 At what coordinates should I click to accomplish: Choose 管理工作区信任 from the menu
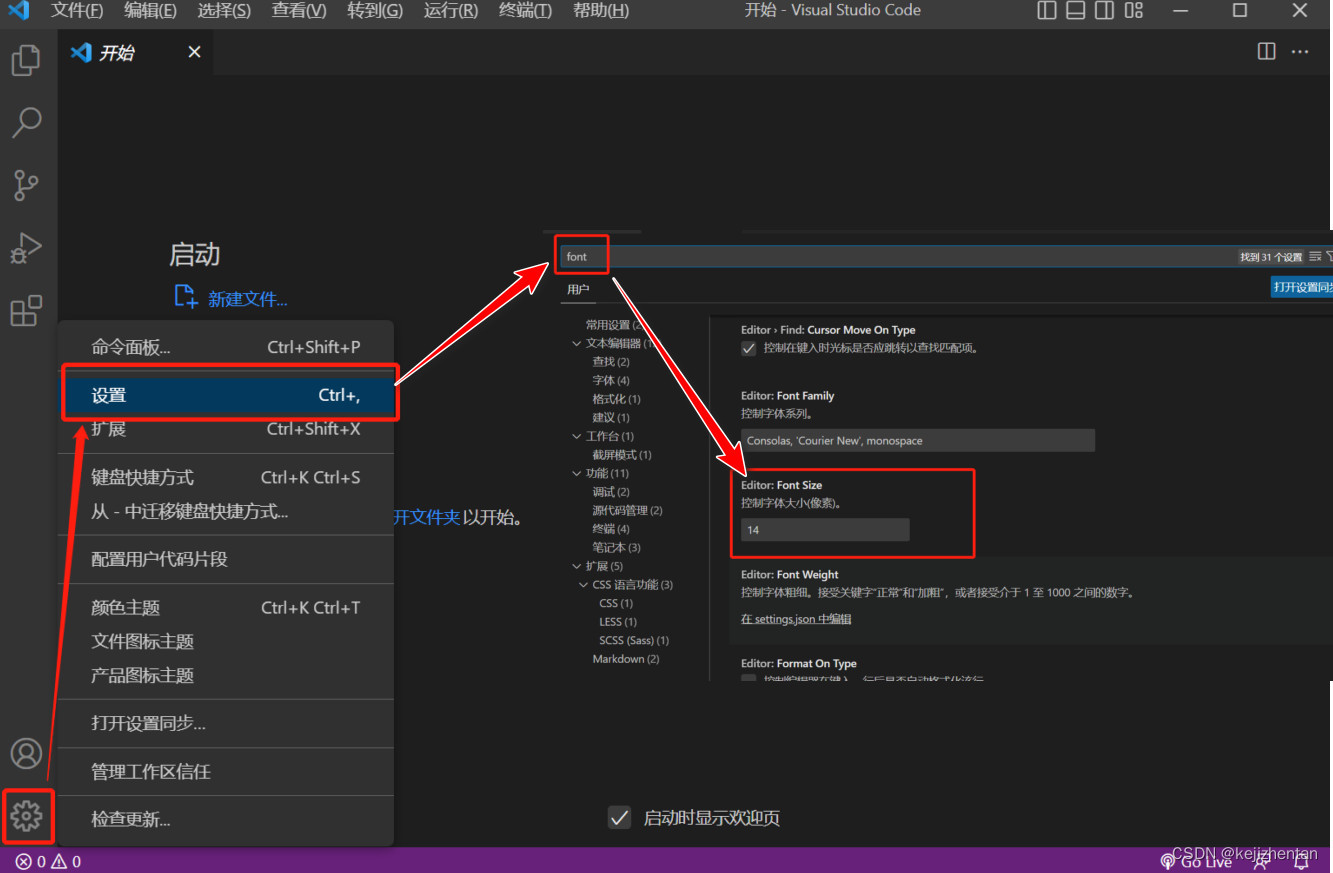tap(226, 771)
